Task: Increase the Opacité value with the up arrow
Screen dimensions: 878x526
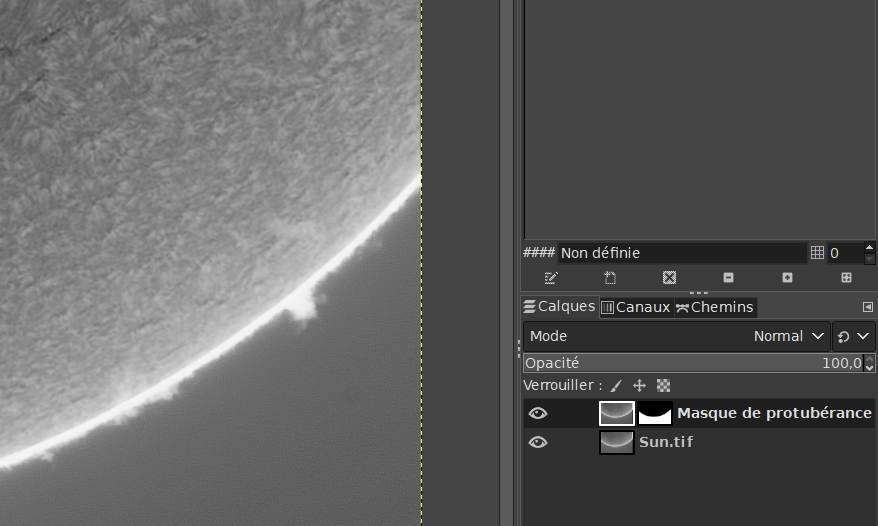Action: click(869, 359)
